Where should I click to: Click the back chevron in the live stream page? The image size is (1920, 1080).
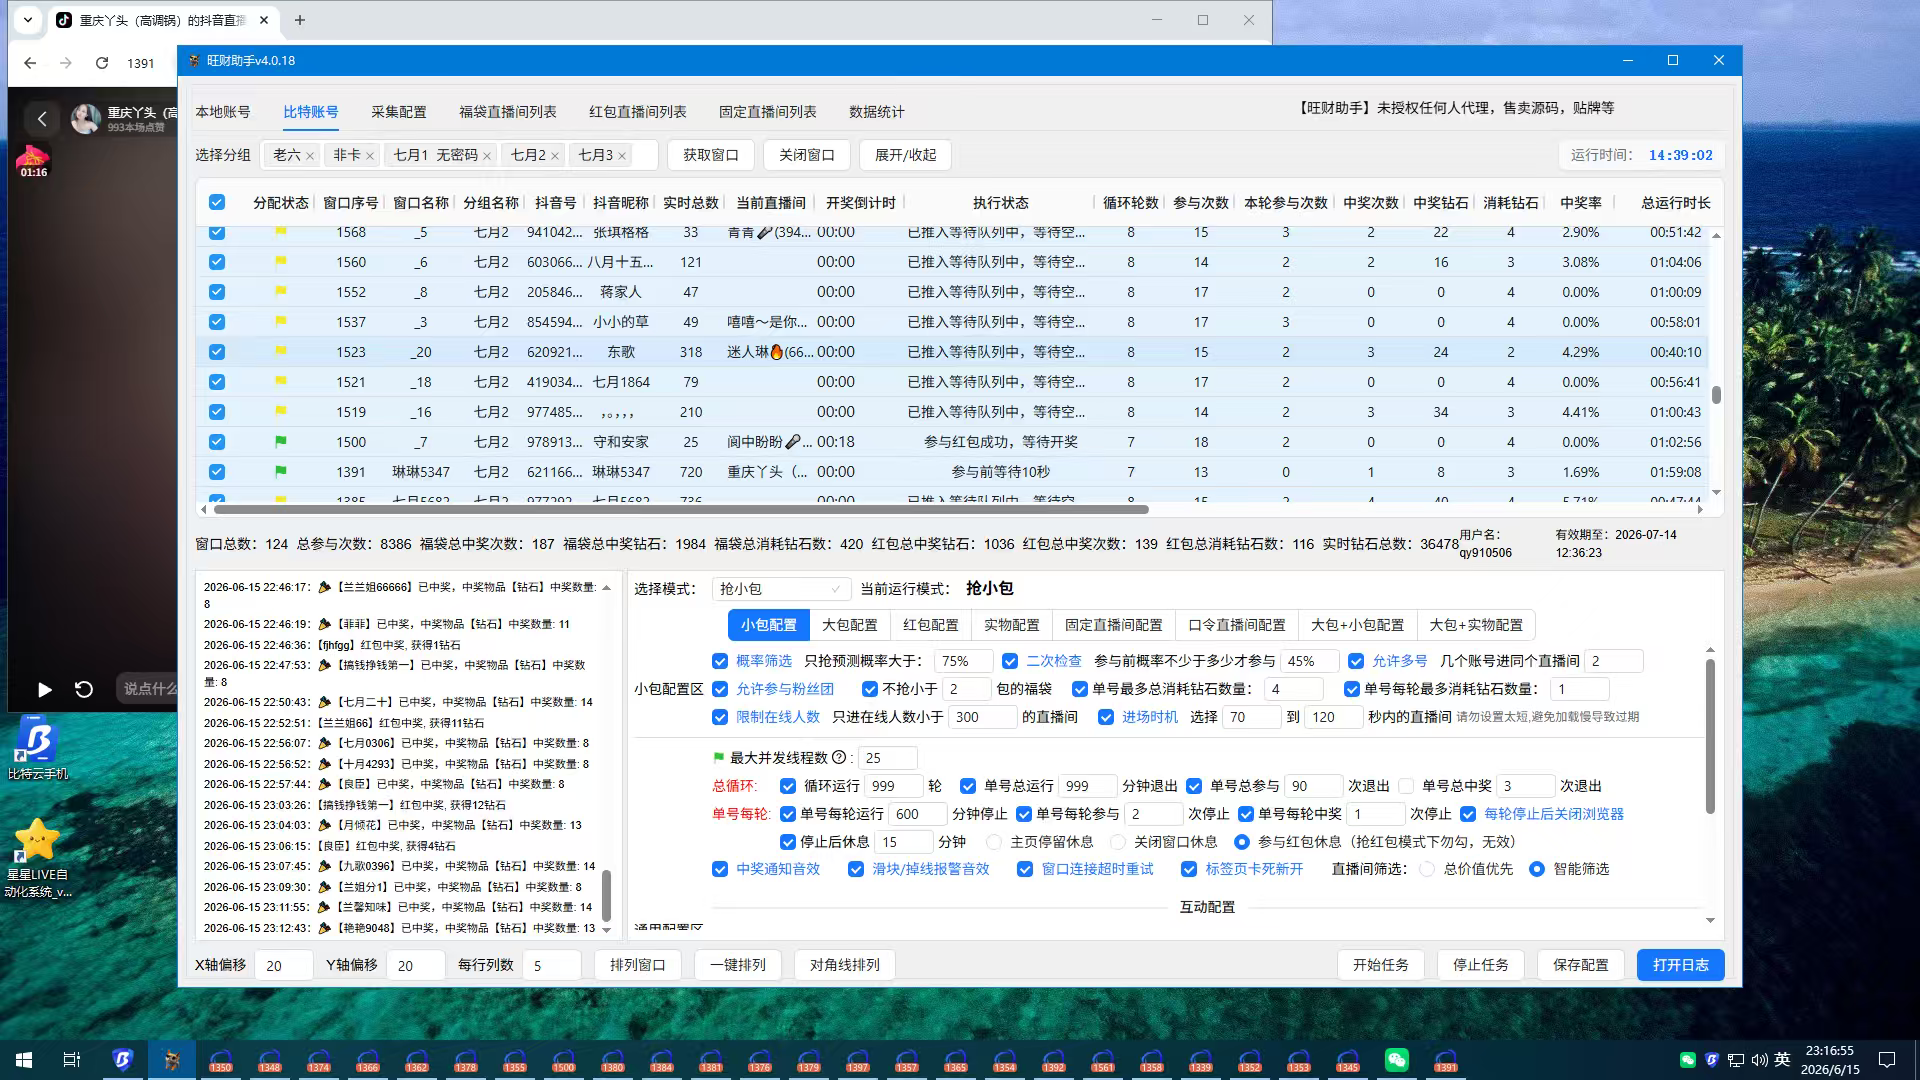point(42,119)
